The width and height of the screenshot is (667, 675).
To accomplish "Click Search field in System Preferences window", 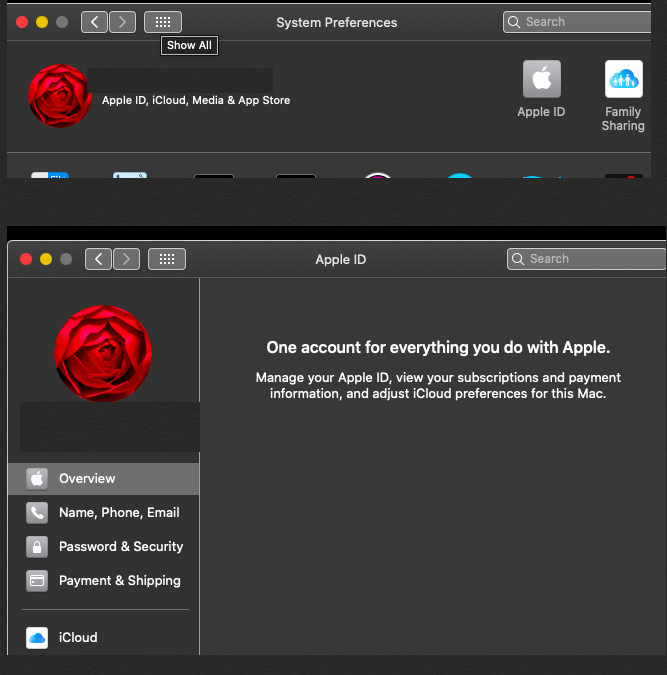I will (x=577, y=22).
